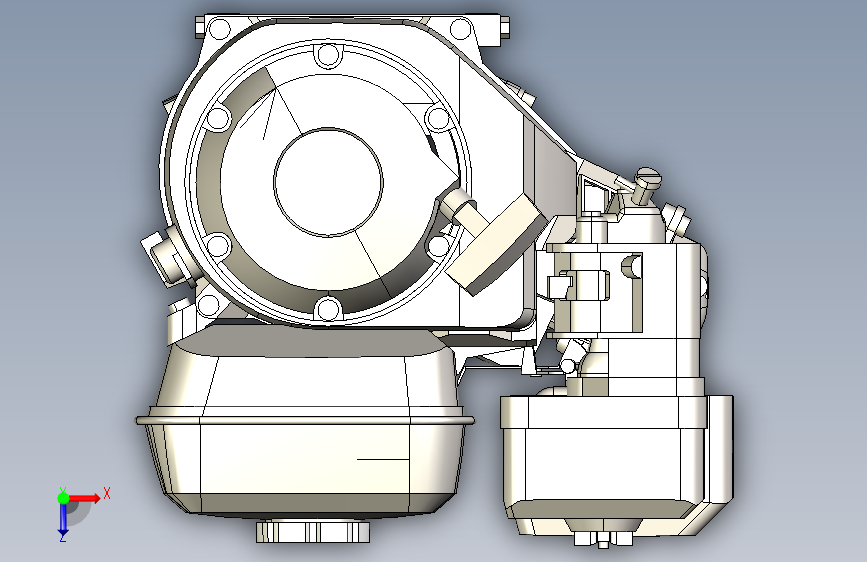Screen dimensions: 867x562
Task: Select the angled rectangular block on the housing
Action: pos(497,244)
